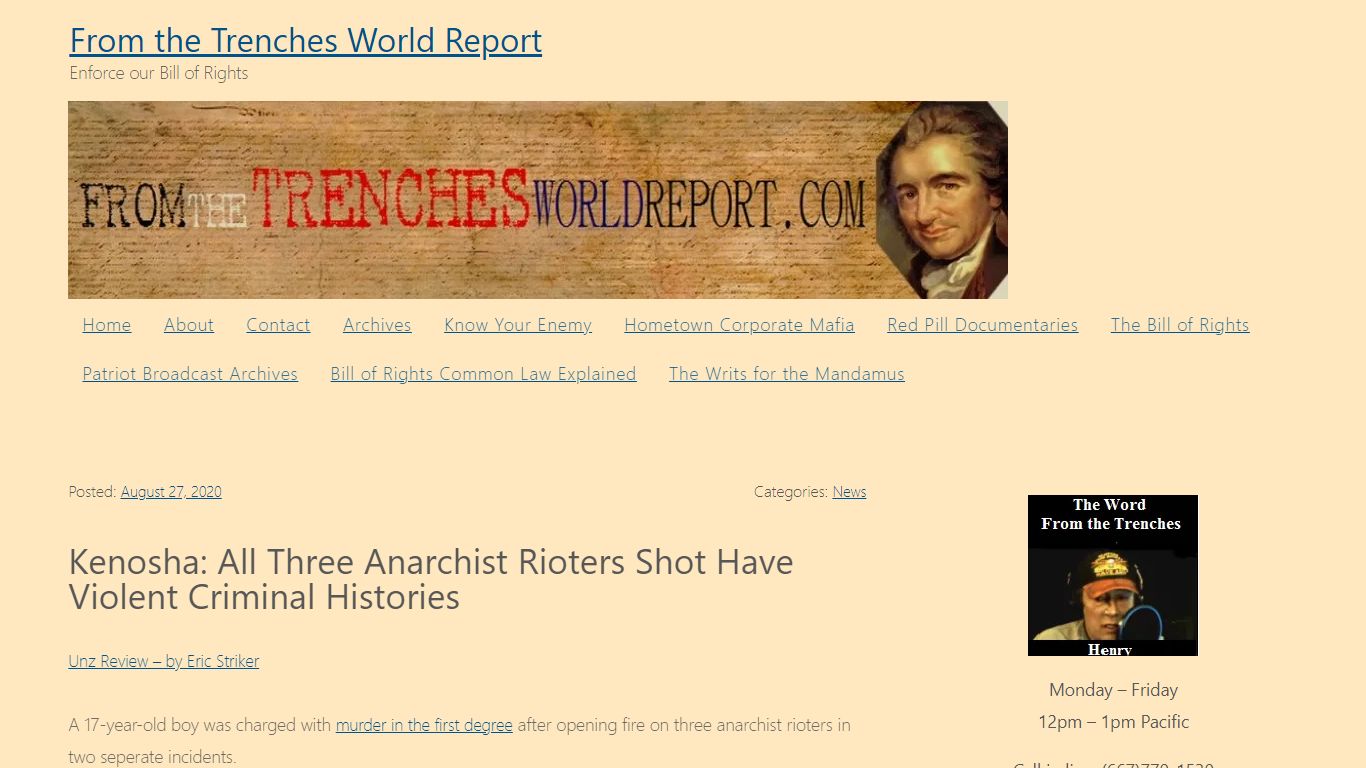The height and width of the screenshot is (768, 1366).
Task: Click the 'Categories:' label
Action: click(791, 492)
